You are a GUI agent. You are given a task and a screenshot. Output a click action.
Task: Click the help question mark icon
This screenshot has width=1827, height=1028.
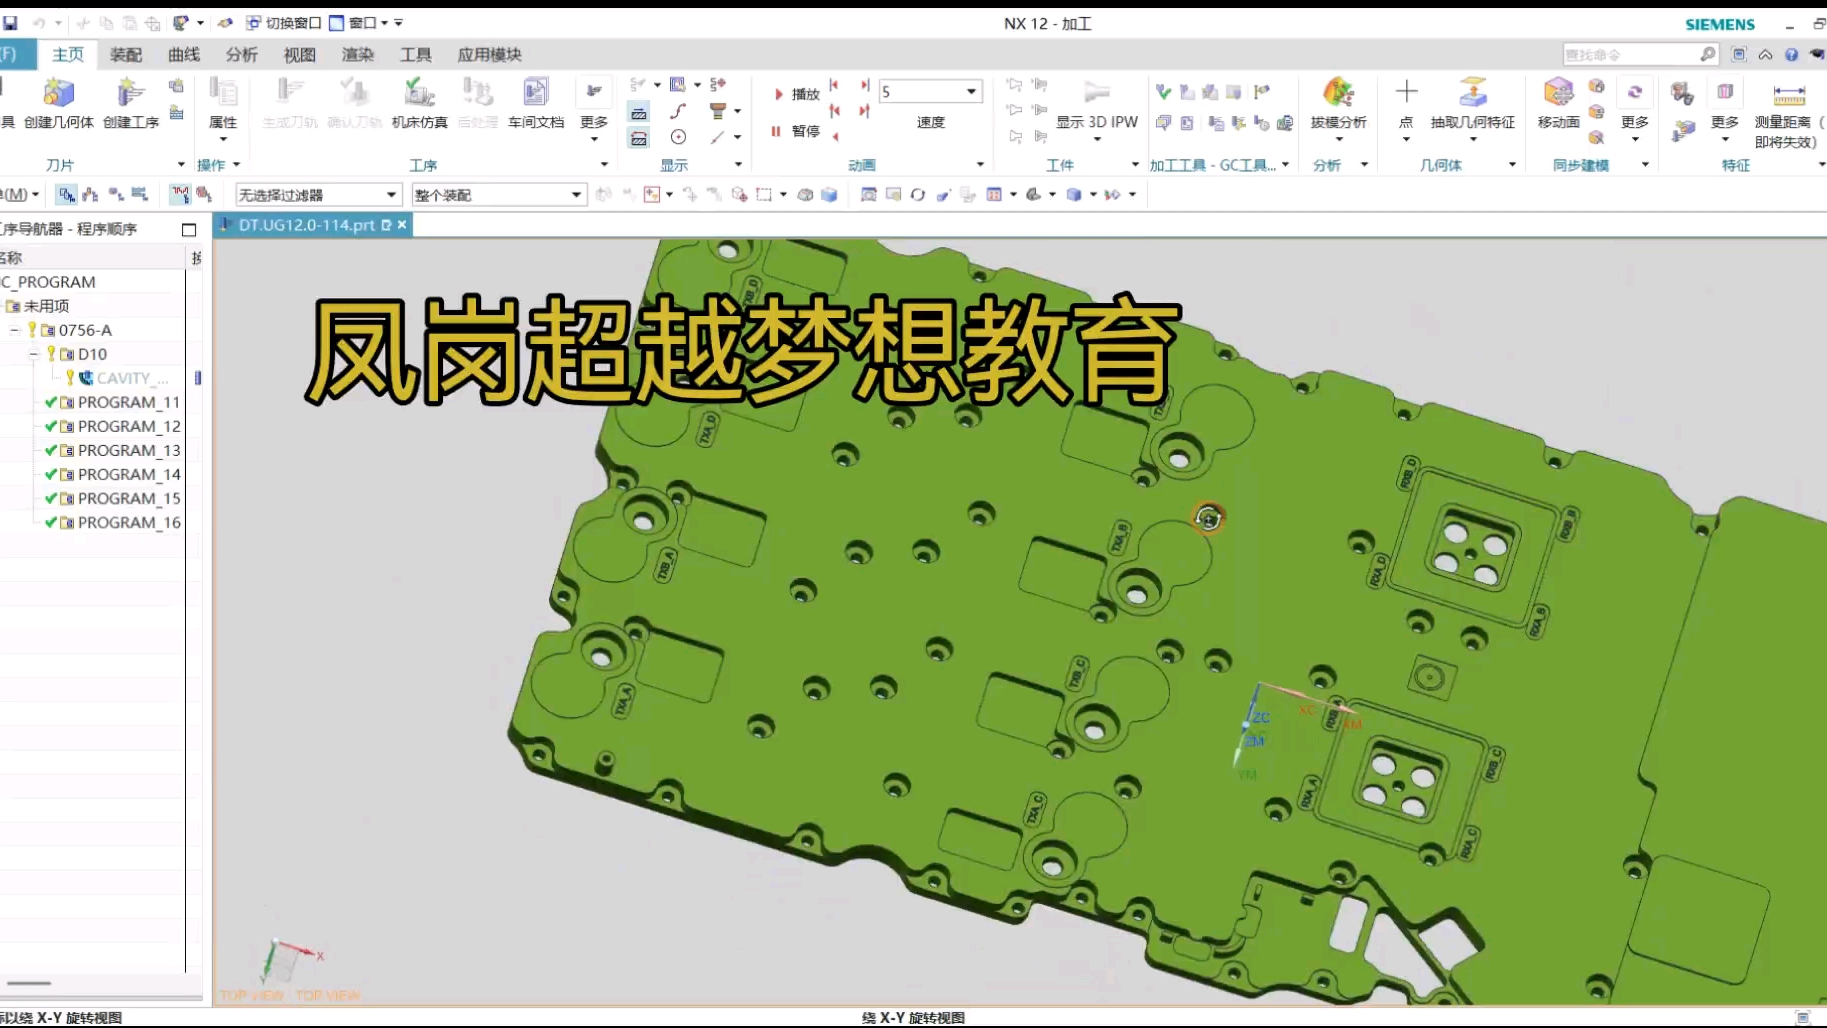point(1791,55)
